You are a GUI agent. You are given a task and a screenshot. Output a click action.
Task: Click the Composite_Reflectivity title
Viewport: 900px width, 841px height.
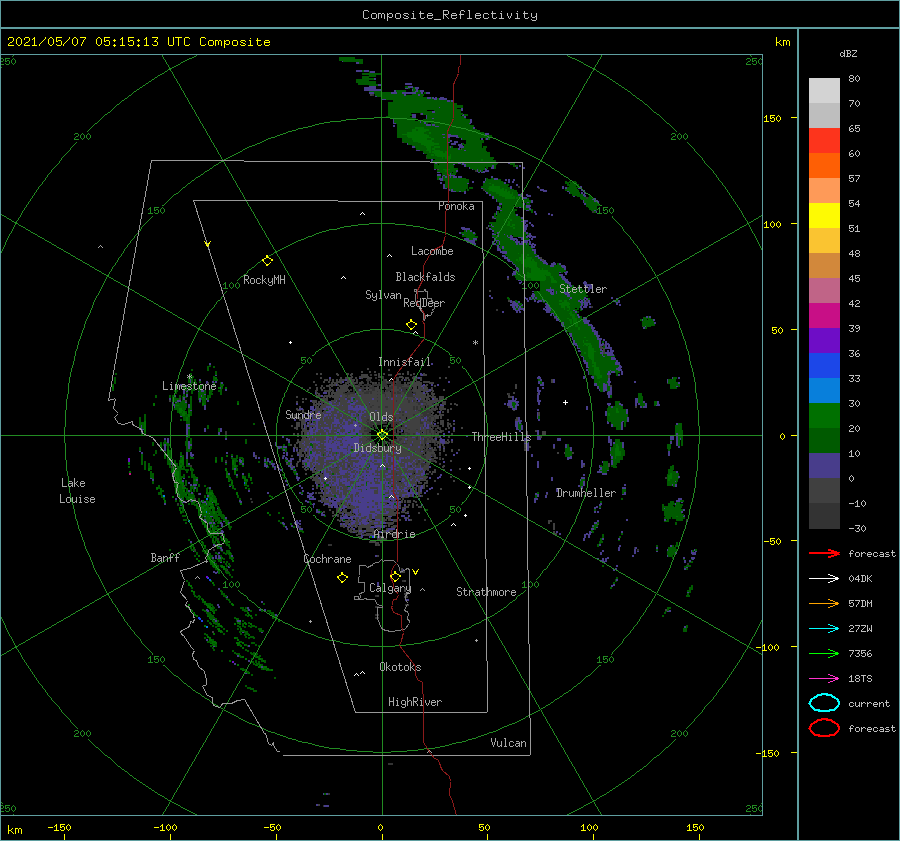point(450,15)
